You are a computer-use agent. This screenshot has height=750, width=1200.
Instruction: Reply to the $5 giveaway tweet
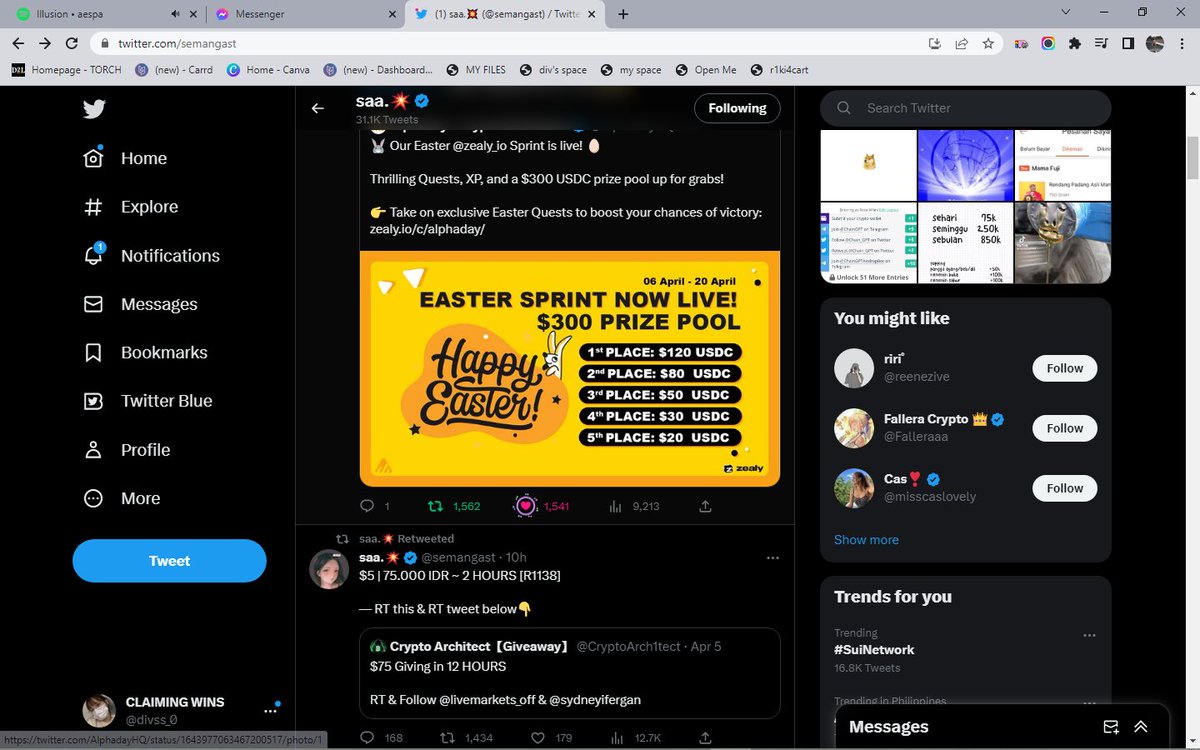point(368,738)
